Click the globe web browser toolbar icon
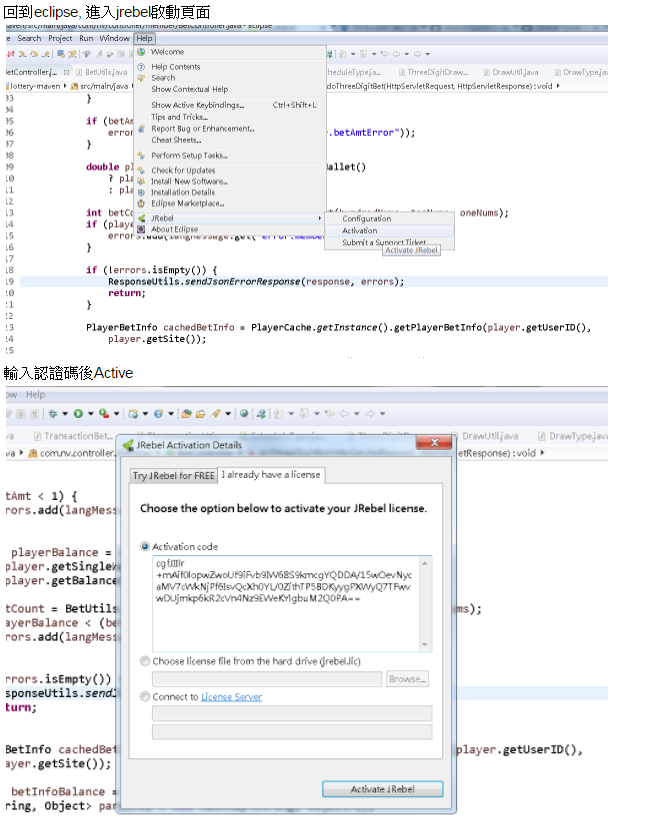This screenshot has height=822, width=652. coord(244,414)
